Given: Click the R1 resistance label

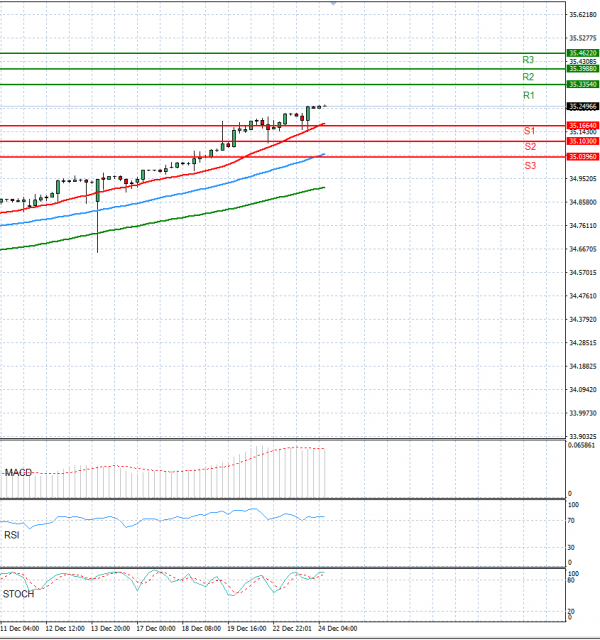Looking at the screenshot, I should pos(529,96).
